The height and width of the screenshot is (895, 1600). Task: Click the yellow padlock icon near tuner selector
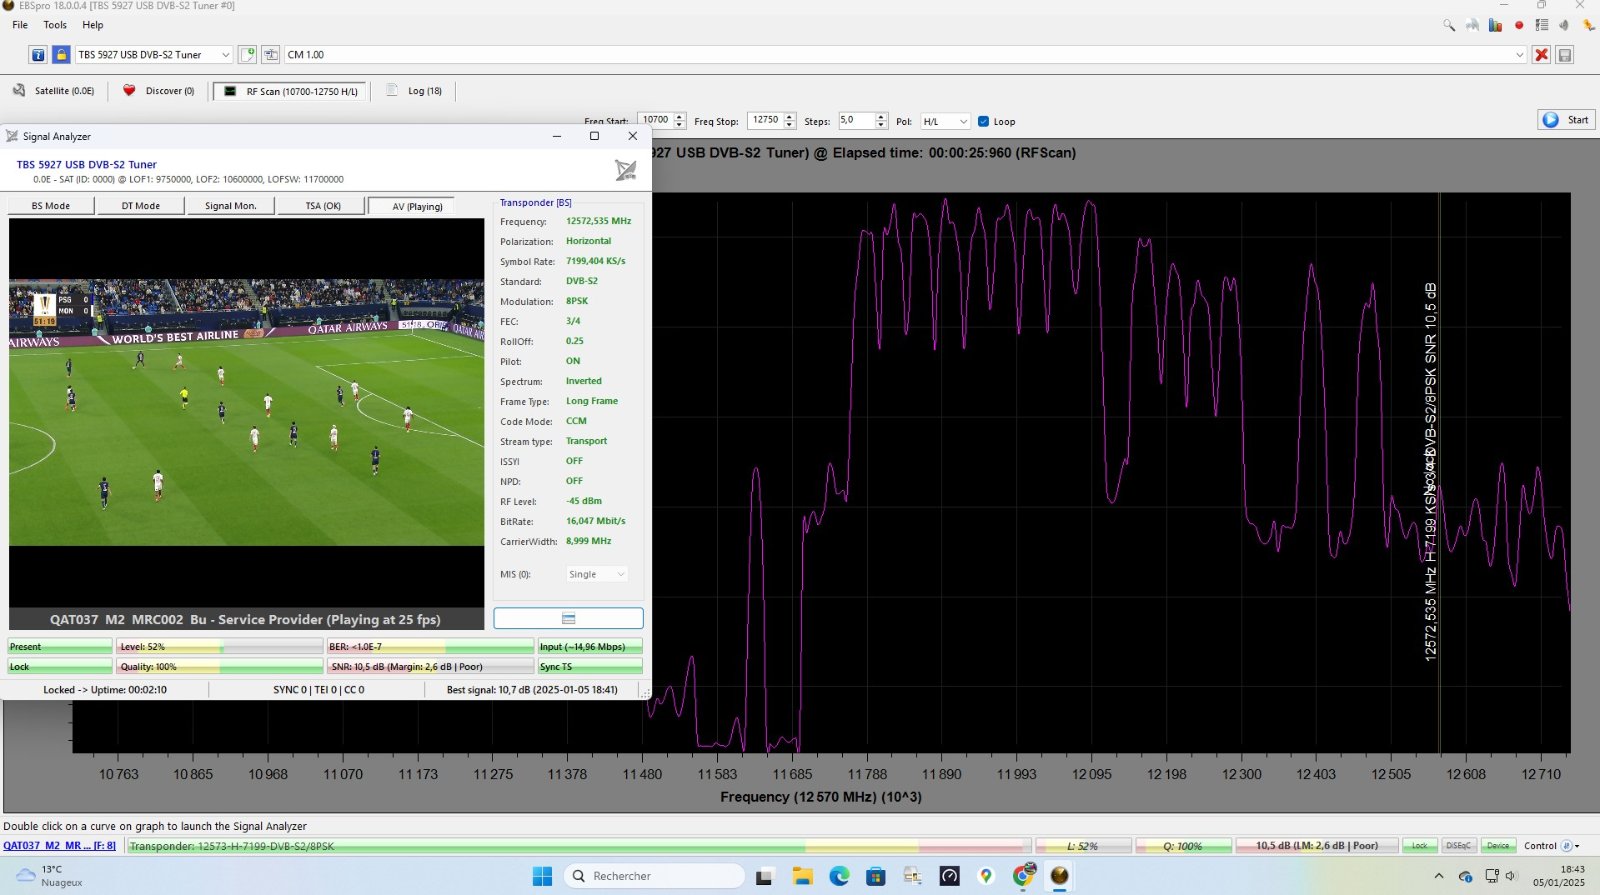click(61, 55)
